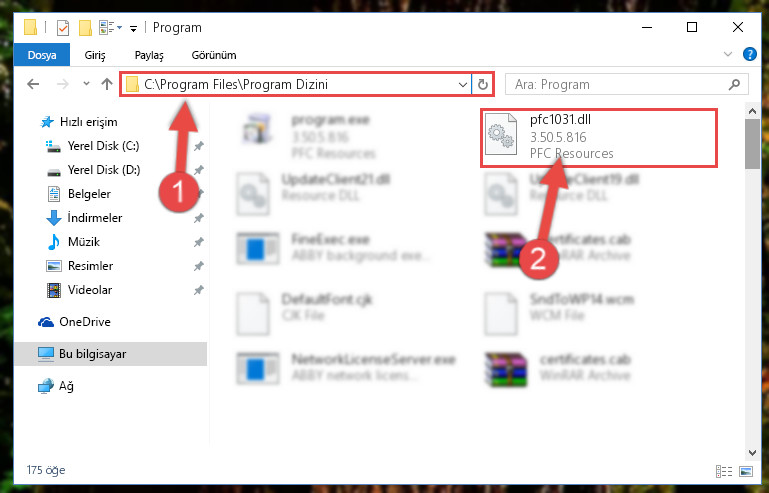Viewport: 769px width, 493px height.
Task: Click the Ara: Program search field
Action: click(x=627, y=84)
